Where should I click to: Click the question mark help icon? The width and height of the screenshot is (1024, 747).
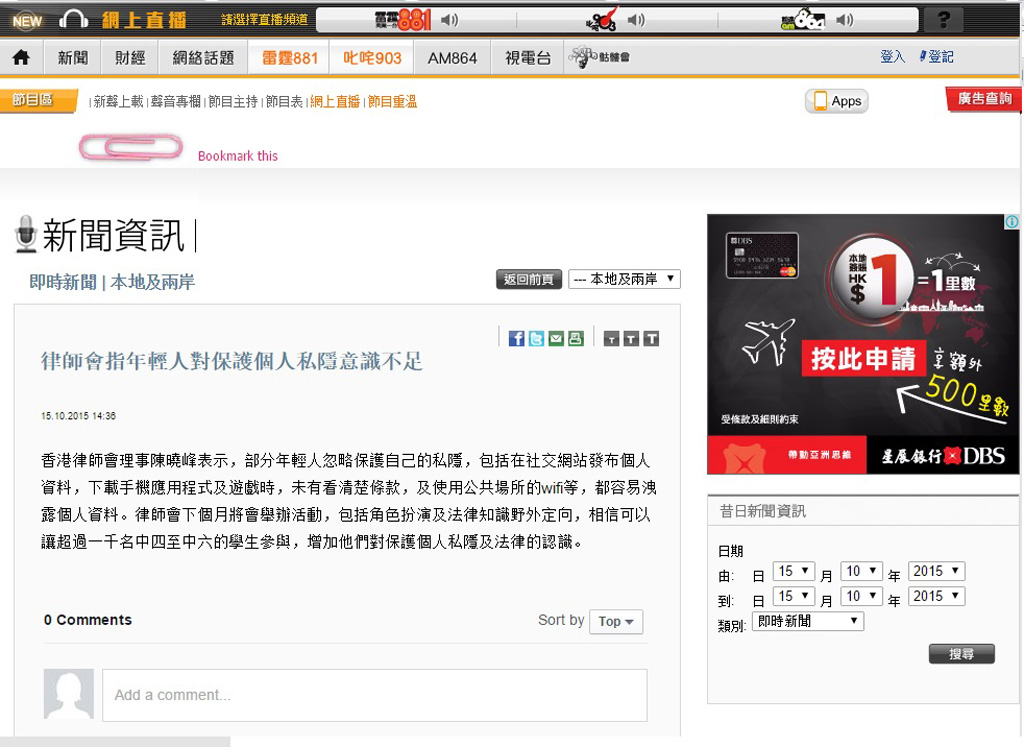(944, 20)
